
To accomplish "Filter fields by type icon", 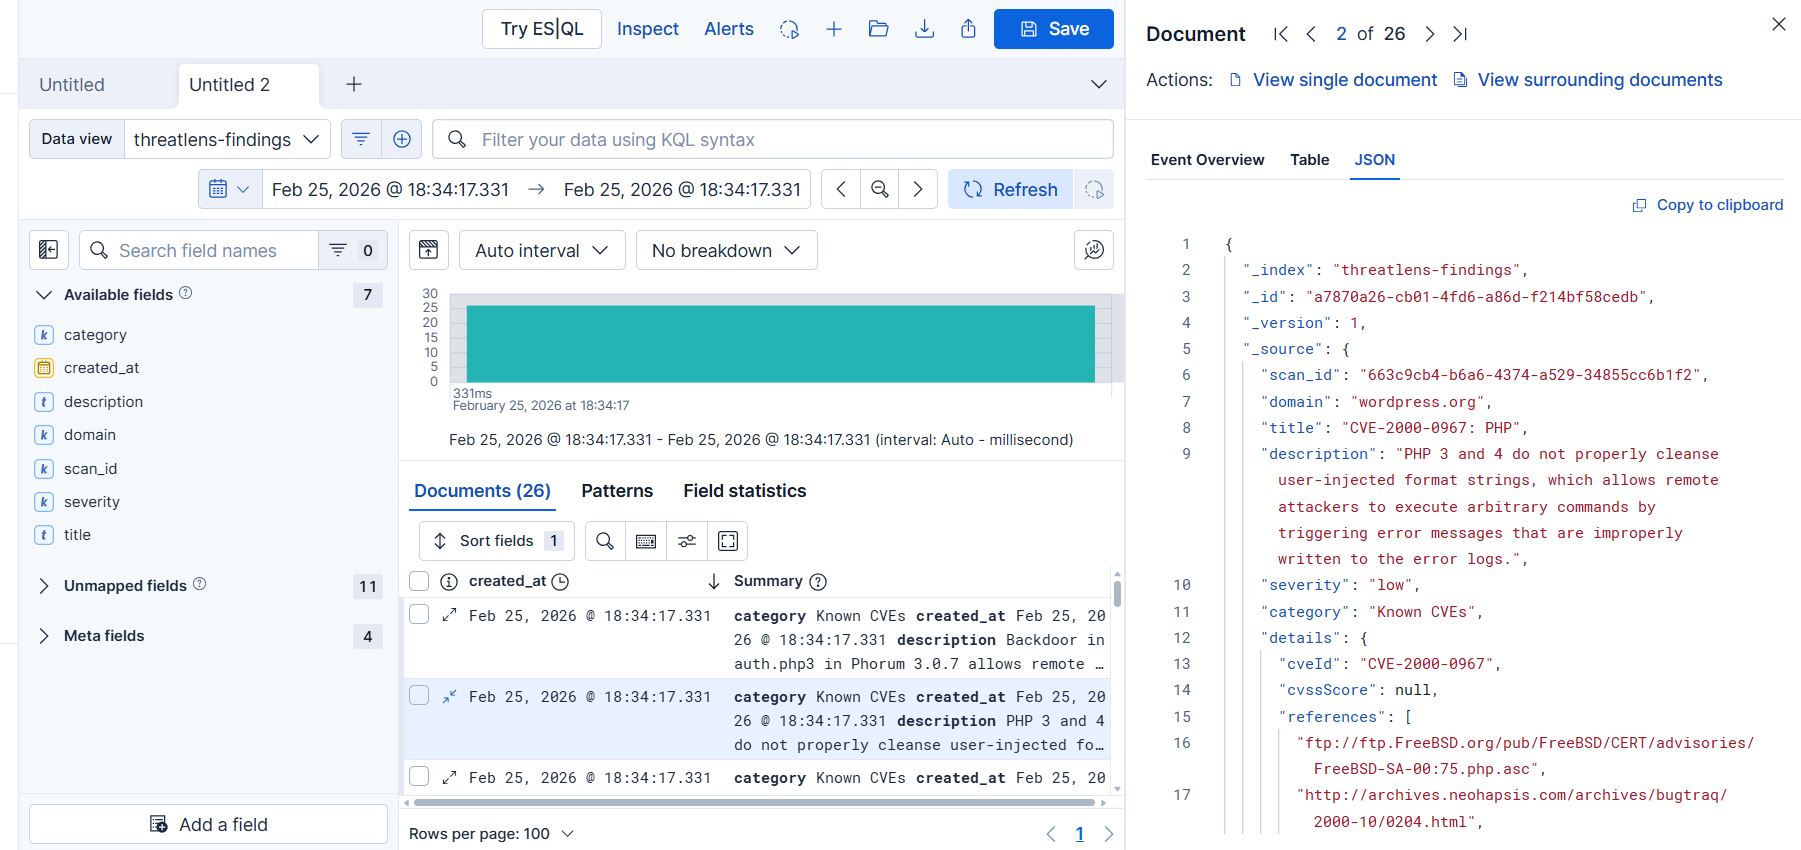I will (x=353, y=250).
